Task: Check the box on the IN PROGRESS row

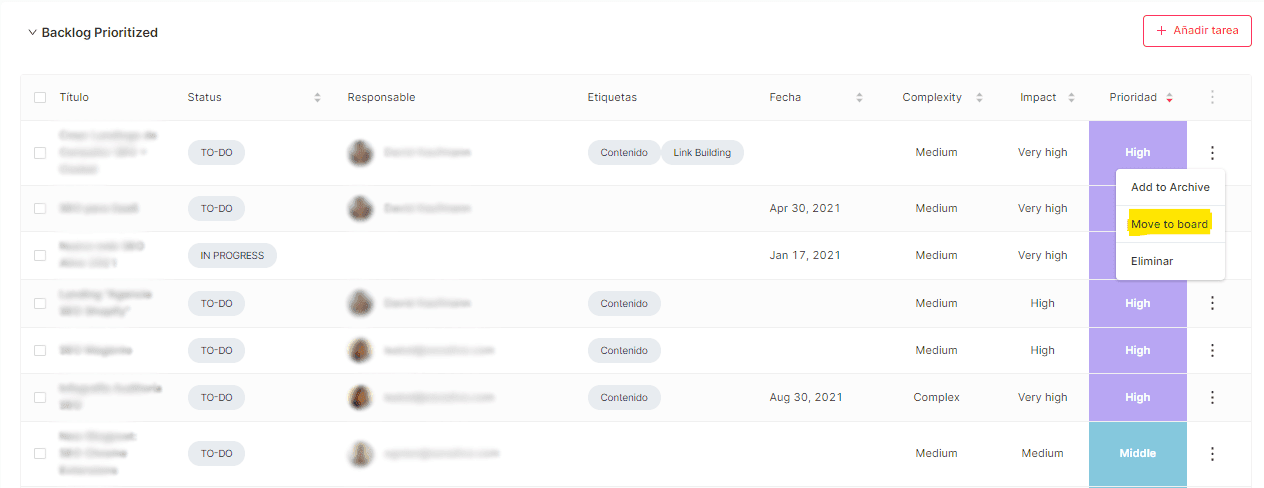Action: pos(40,255)
